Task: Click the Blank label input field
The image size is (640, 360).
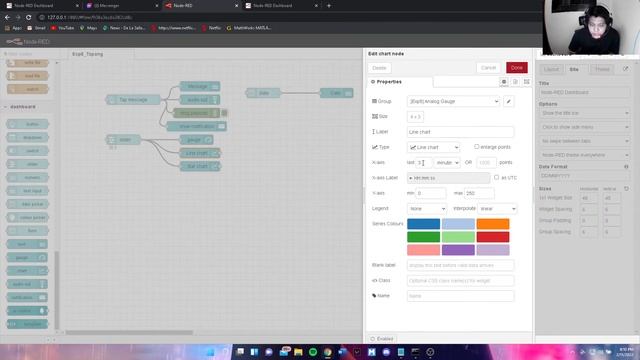Action: 460,265
